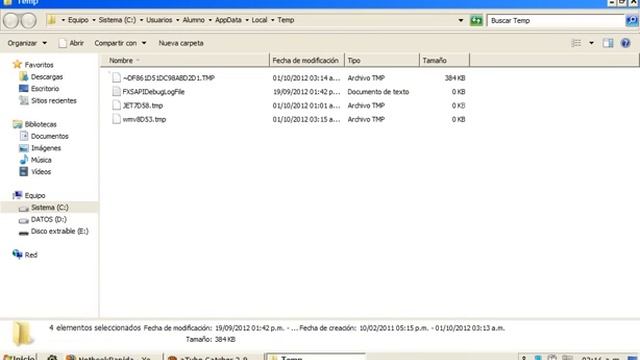Click the Documento de texto type cell

pyautogui.click(x=378, y=92)
